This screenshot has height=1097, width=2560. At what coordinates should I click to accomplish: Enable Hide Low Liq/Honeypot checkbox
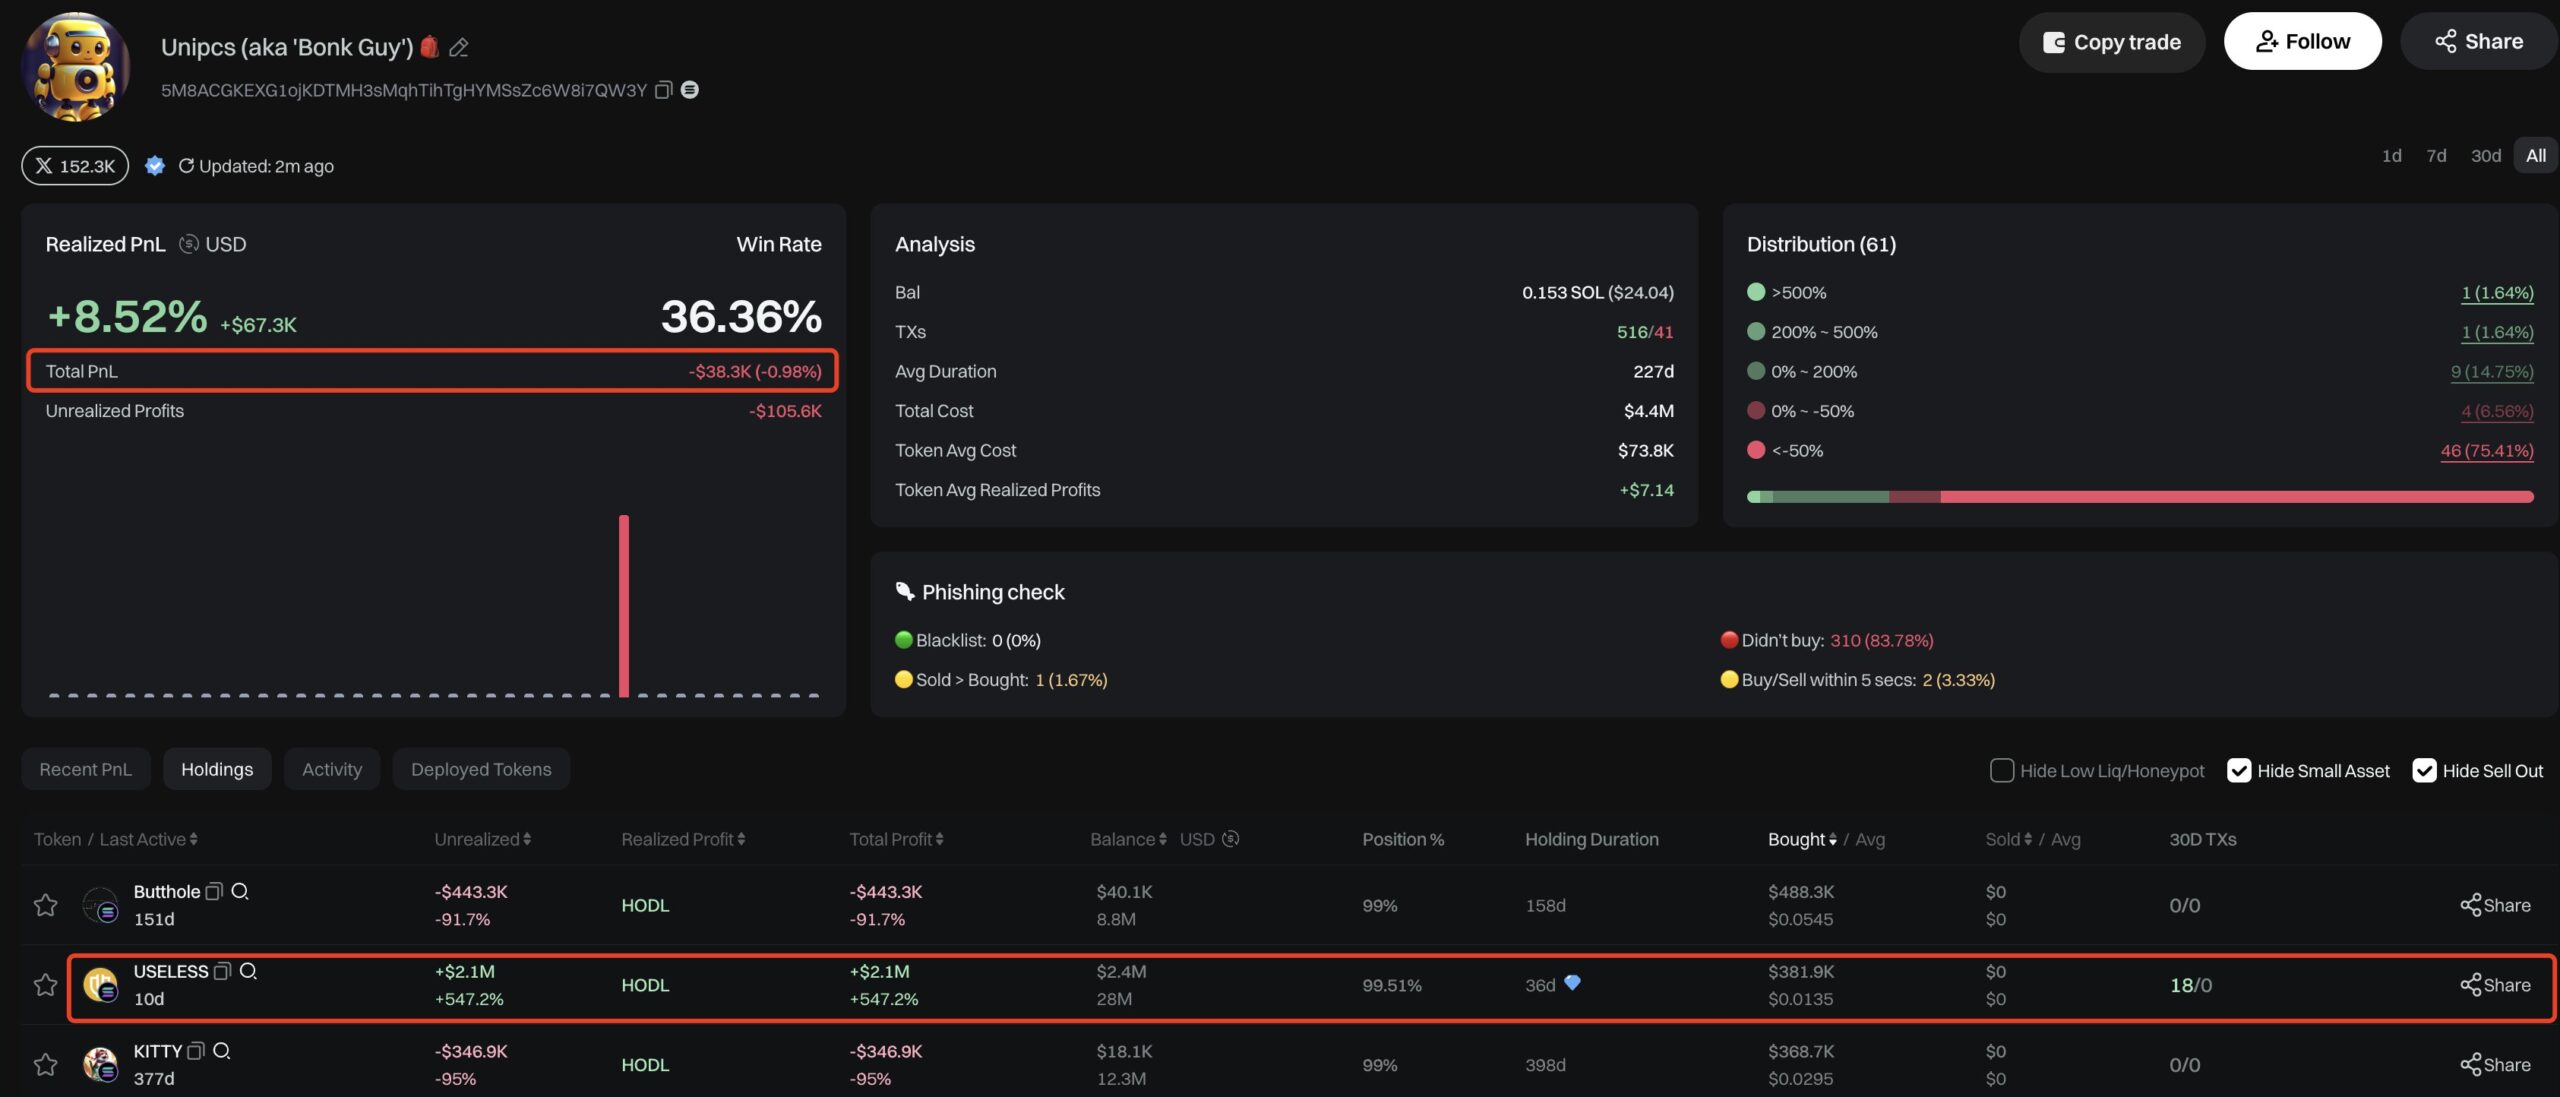(x=2001, y=770)
